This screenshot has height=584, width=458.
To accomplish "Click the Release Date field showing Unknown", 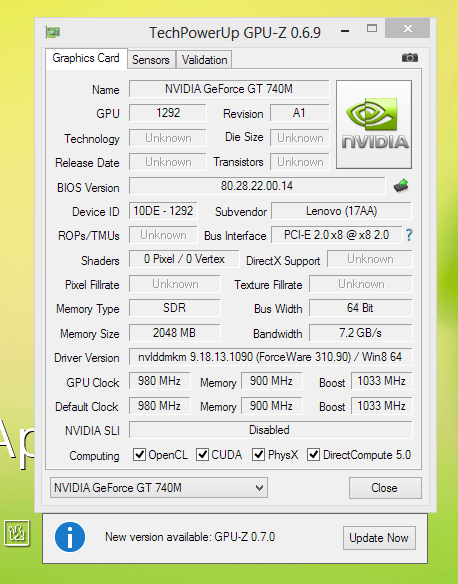I will pos(168,162).
